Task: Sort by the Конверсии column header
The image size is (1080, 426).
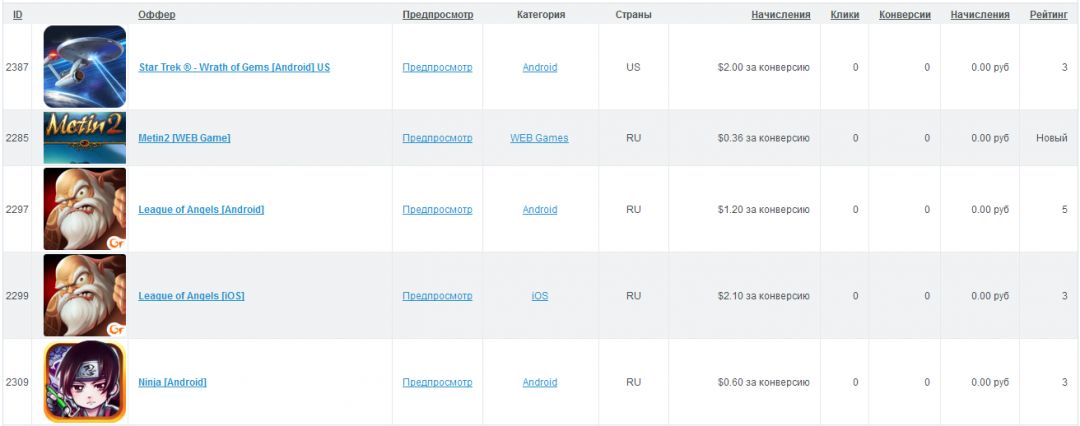Action: [x=905, y=14]
